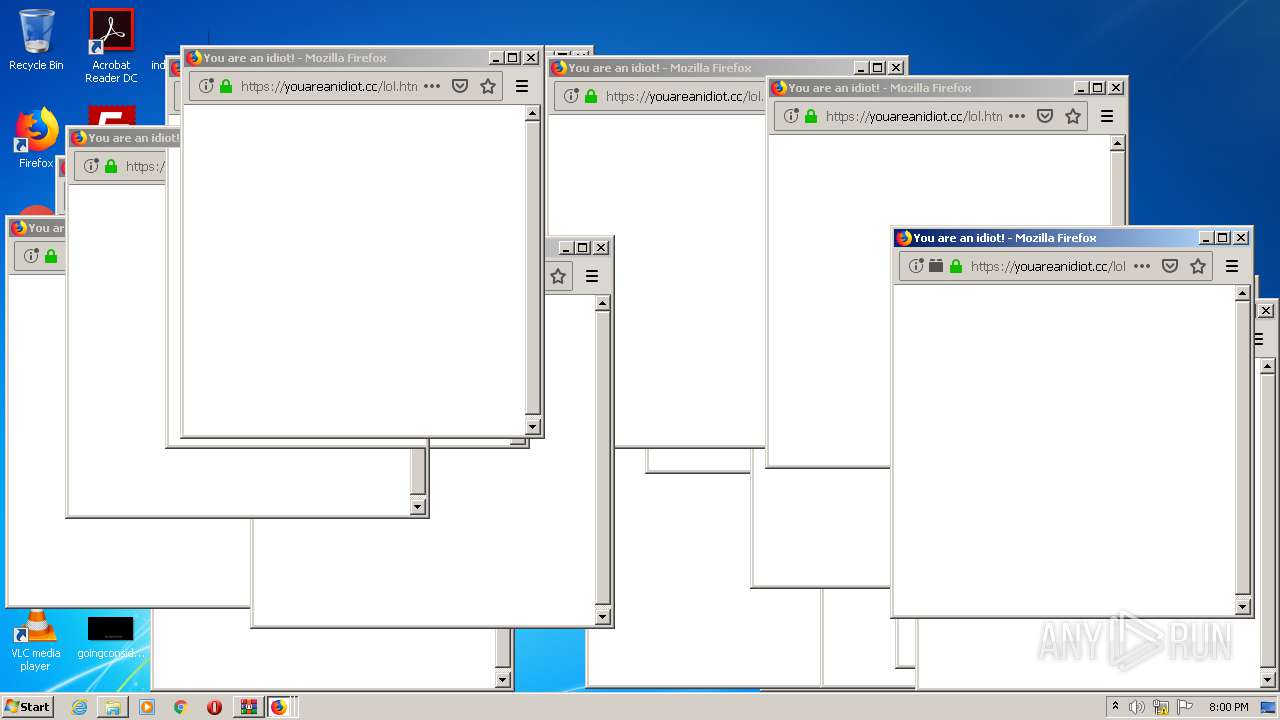Click the scroll-down arrow of the far right edge window
Screen dimensions: 1280x720
[x=1268, y=680]
